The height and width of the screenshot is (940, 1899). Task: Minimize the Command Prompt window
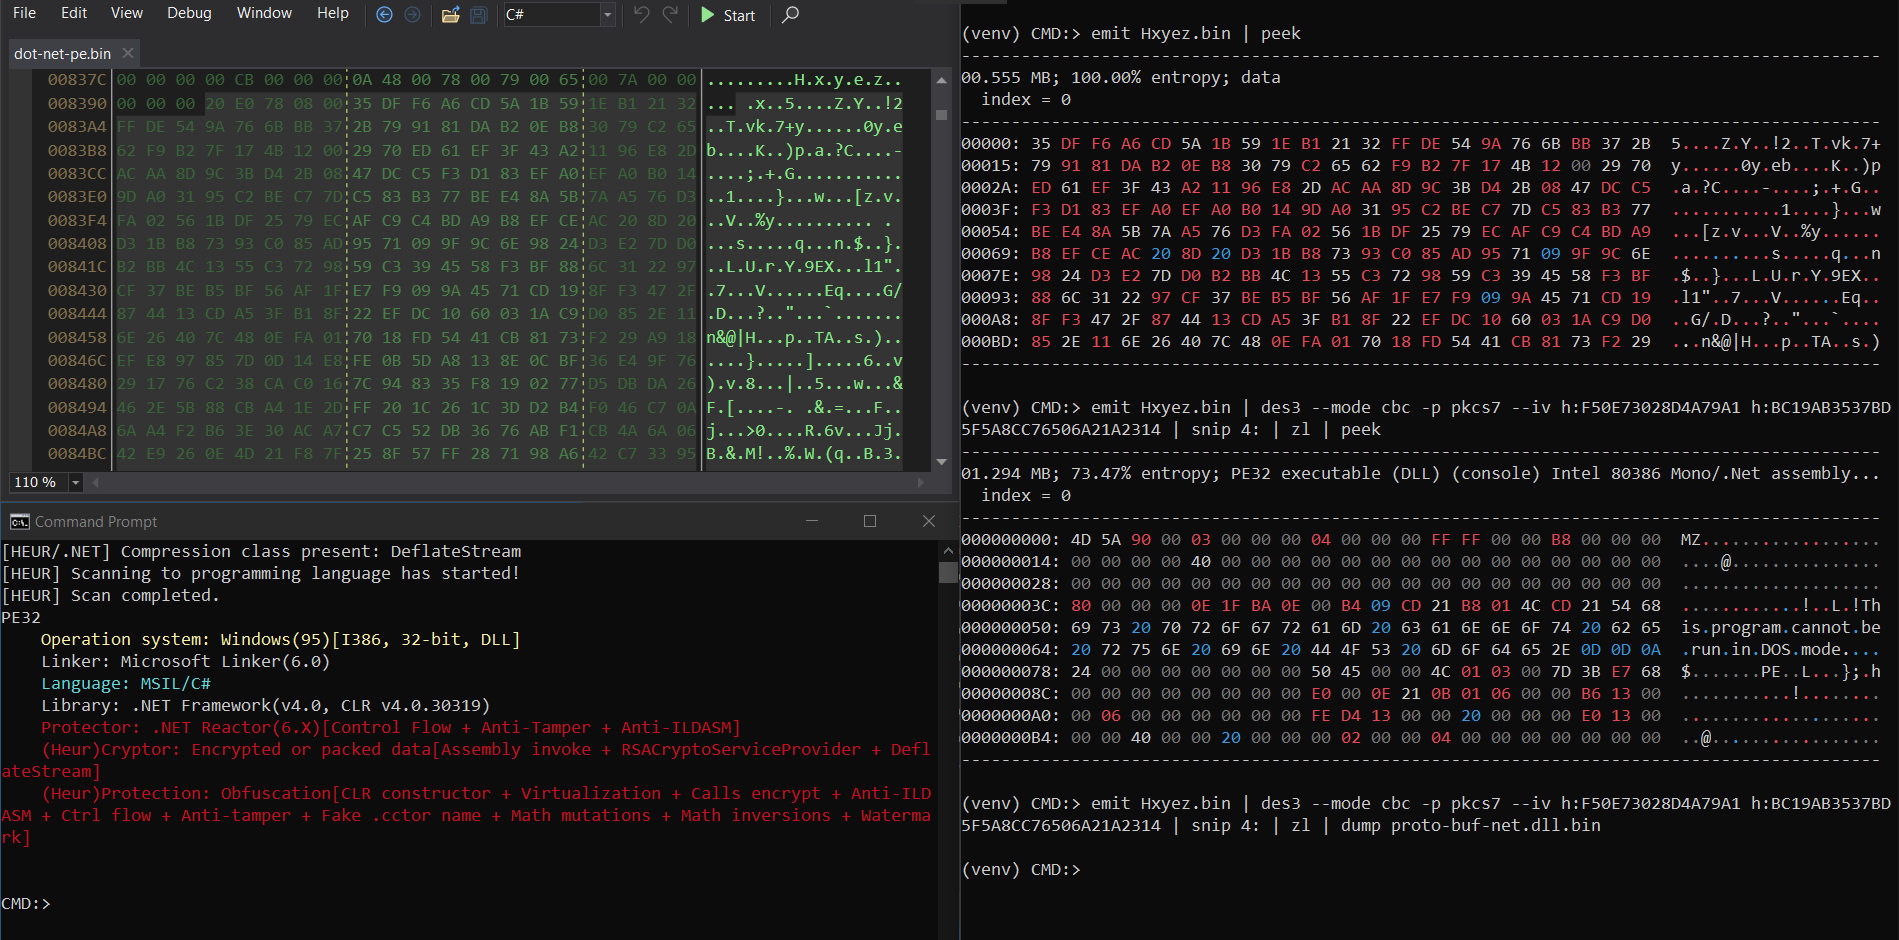pyautogui.click(x=812, y=521)
